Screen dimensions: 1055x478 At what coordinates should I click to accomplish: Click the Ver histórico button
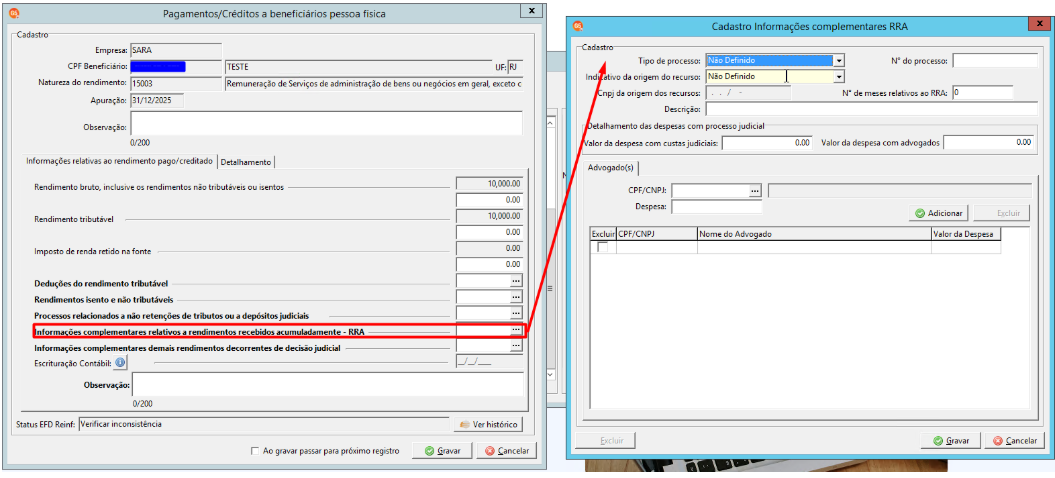pos(489,425)
